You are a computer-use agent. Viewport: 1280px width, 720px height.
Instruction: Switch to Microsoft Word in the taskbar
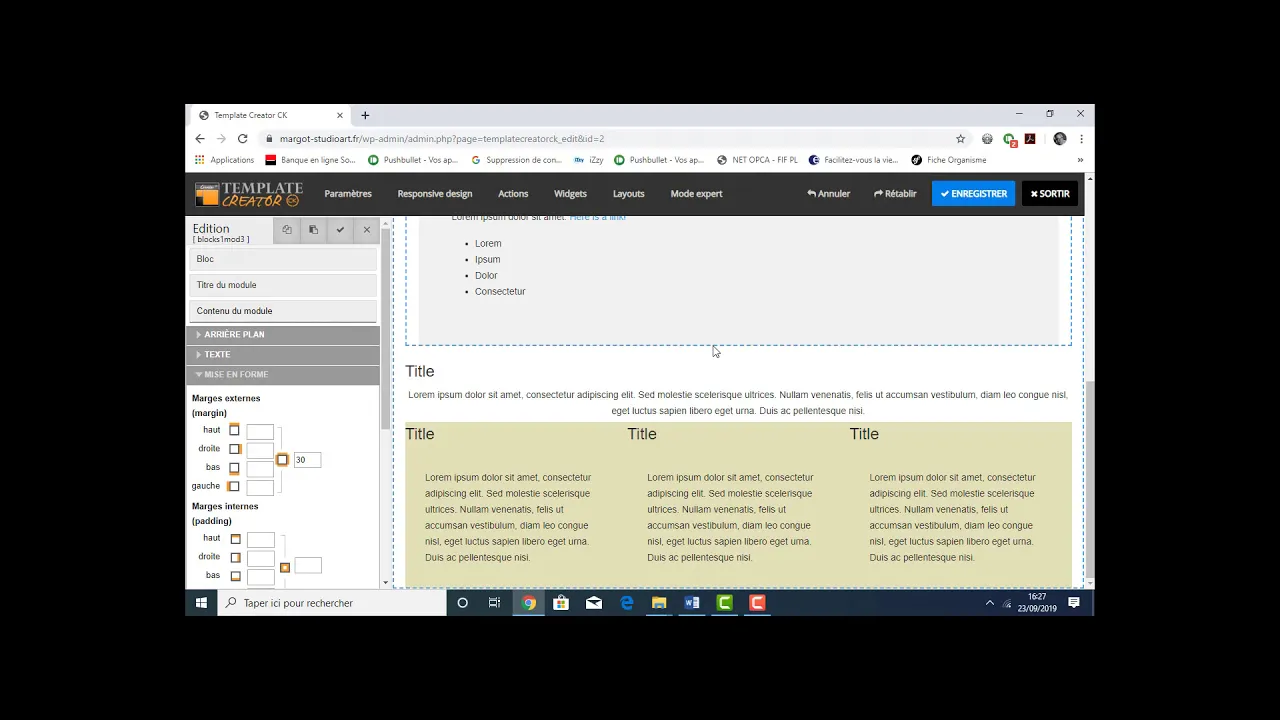tap(692, 603)
